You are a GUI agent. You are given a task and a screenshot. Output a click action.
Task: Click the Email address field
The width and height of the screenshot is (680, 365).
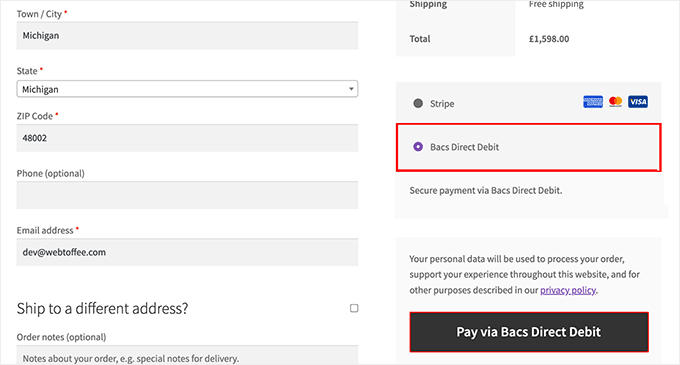[x=187, y=252]
